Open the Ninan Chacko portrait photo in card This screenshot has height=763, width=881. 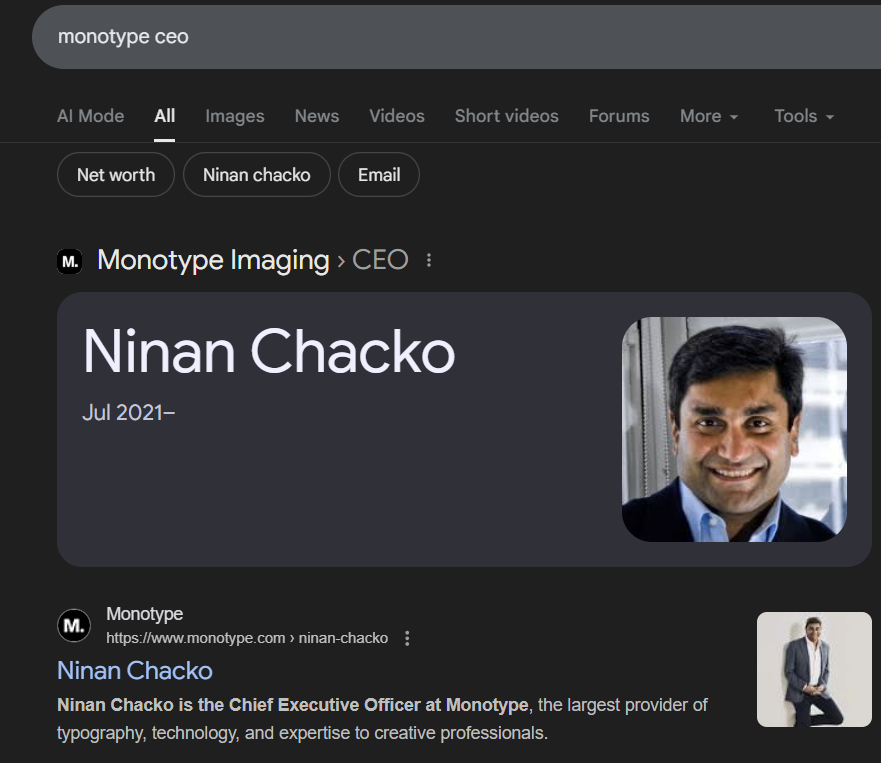pos(734,429)
